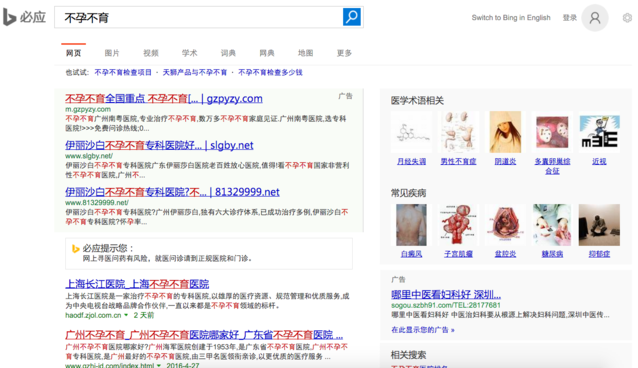Screen dimensions: 638x368
Task: Select the 图片 tab
Action: (112, 53)
